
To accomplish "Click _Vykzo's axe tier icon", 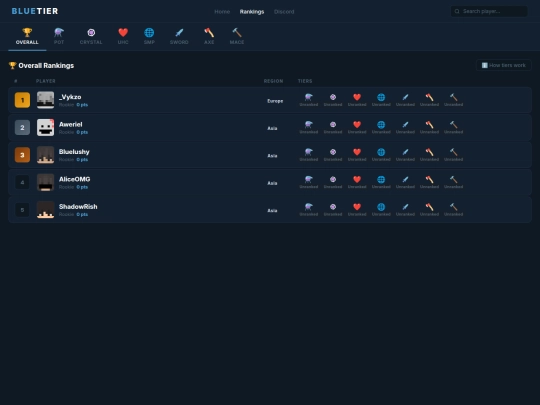I will pyautogui.click(x=429, y=97).
